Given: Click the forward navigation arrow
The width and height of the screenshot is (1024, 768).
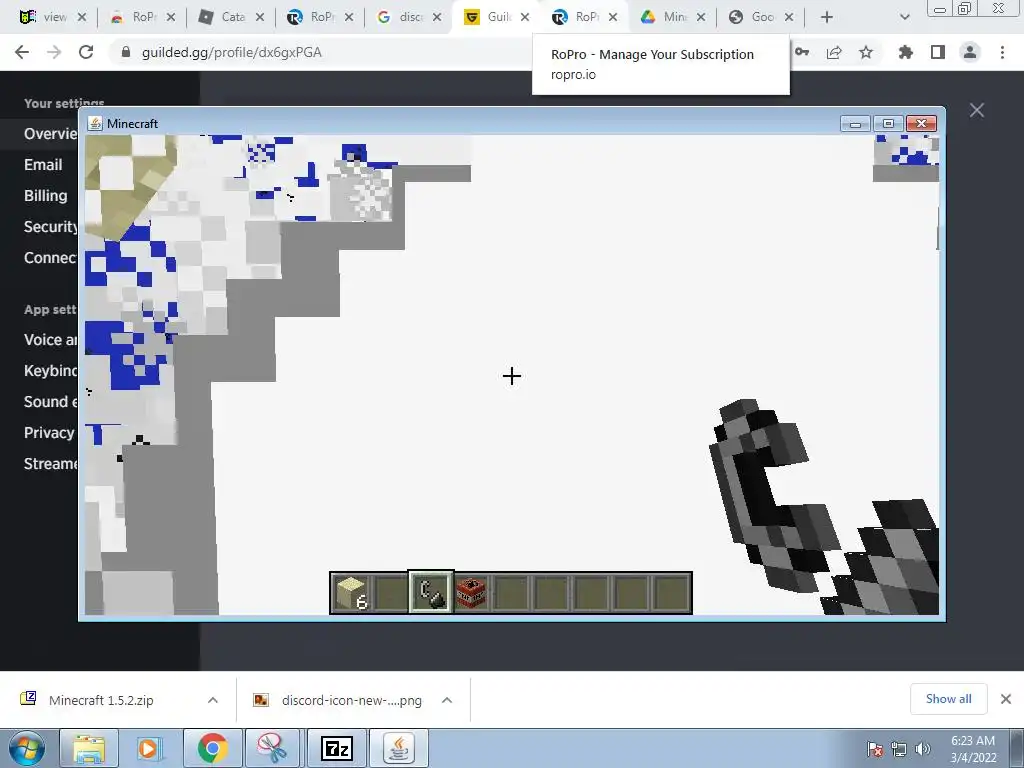Looking at the screenshot, I should [54, 52].
